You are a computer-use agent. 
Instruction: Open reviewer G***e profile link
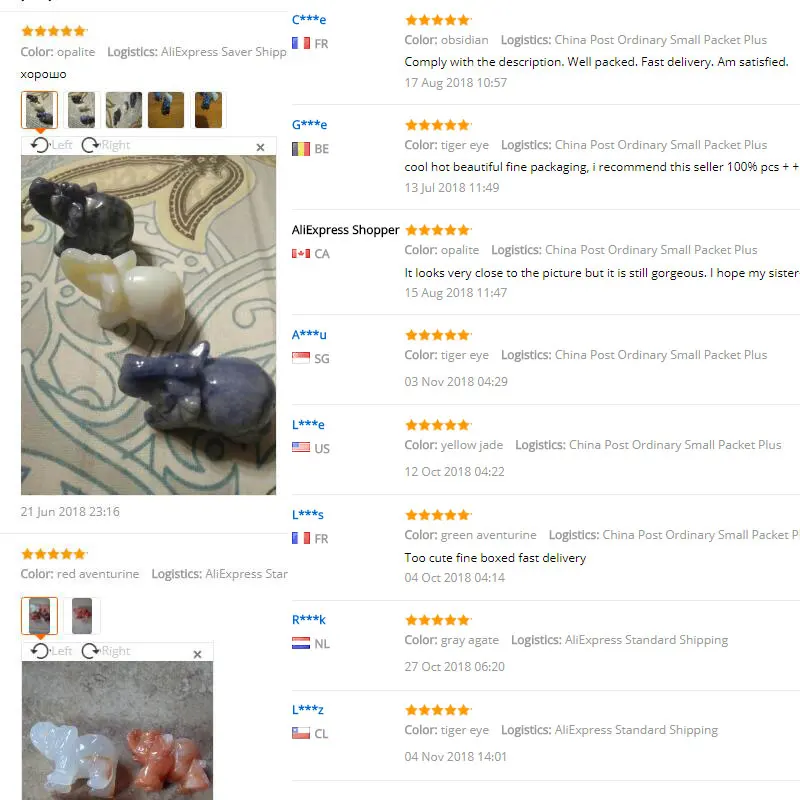tap(309, 124)
